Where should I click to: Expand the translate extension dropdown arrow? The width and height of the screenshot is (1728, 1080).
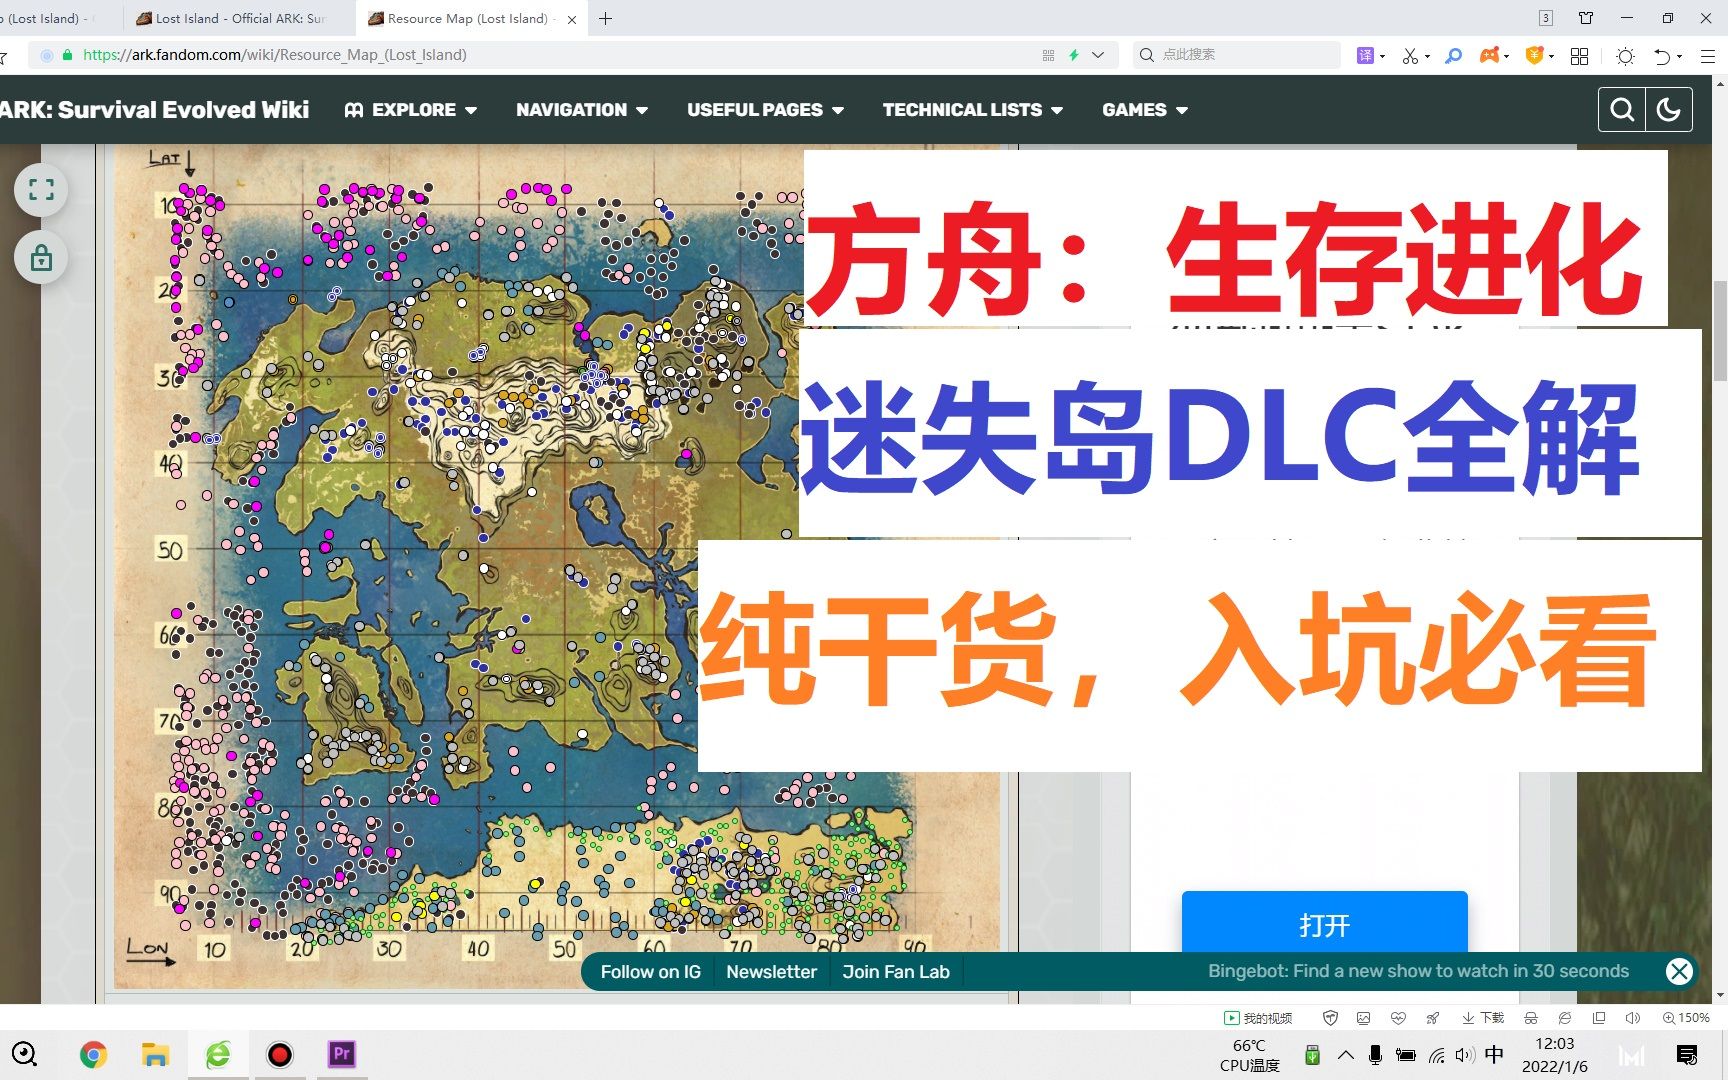(1383, 56)
